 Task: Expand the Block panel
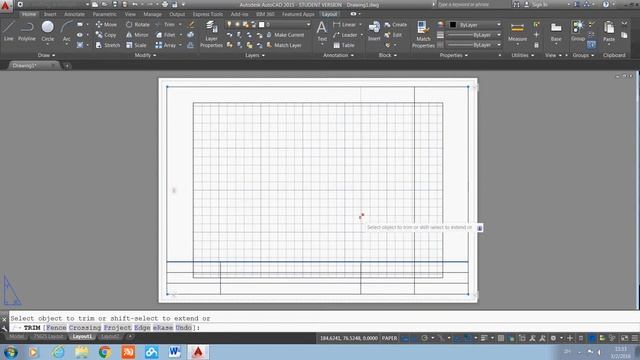click(x=387, y=55)
